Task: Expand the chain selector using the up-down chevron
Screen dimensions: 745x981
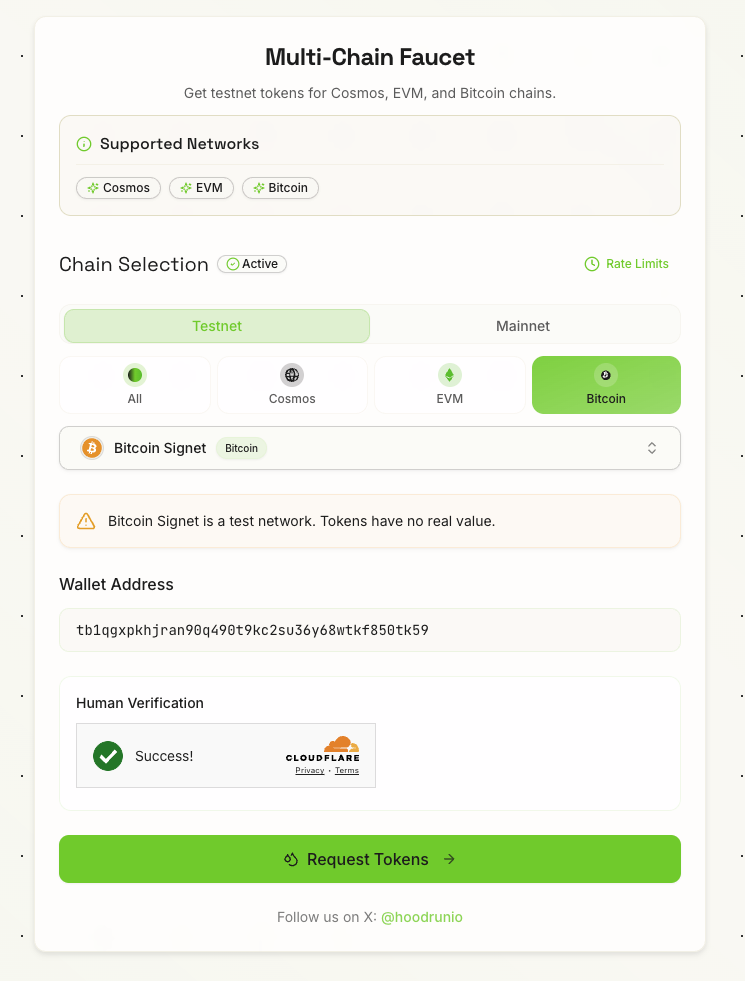Action: (x=652, y=448)
